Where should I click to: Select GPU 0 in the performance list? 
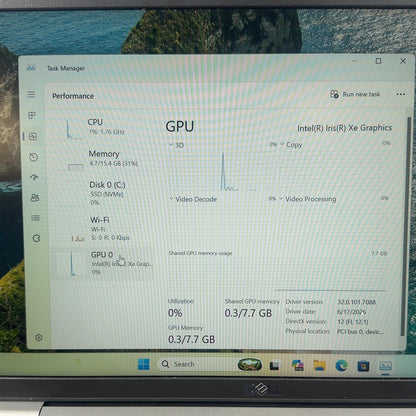tap(104, 263)
